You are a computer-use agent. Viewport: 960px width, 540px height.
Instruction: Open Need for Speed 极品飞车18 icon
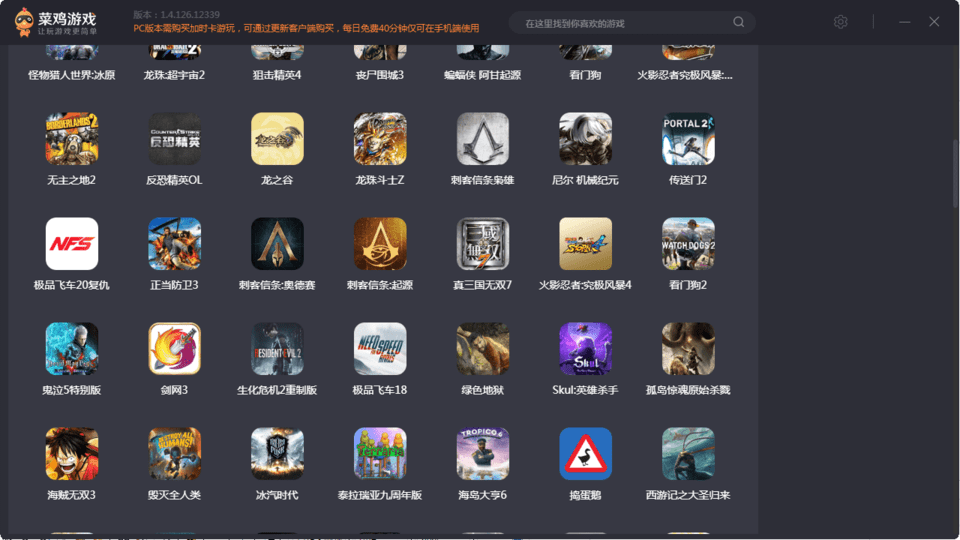(380, 348)
